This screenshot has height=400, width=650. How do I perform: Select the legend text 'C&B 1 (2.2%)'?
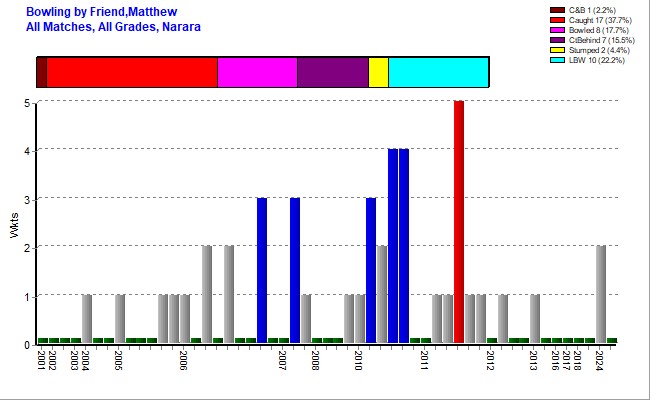592,10
